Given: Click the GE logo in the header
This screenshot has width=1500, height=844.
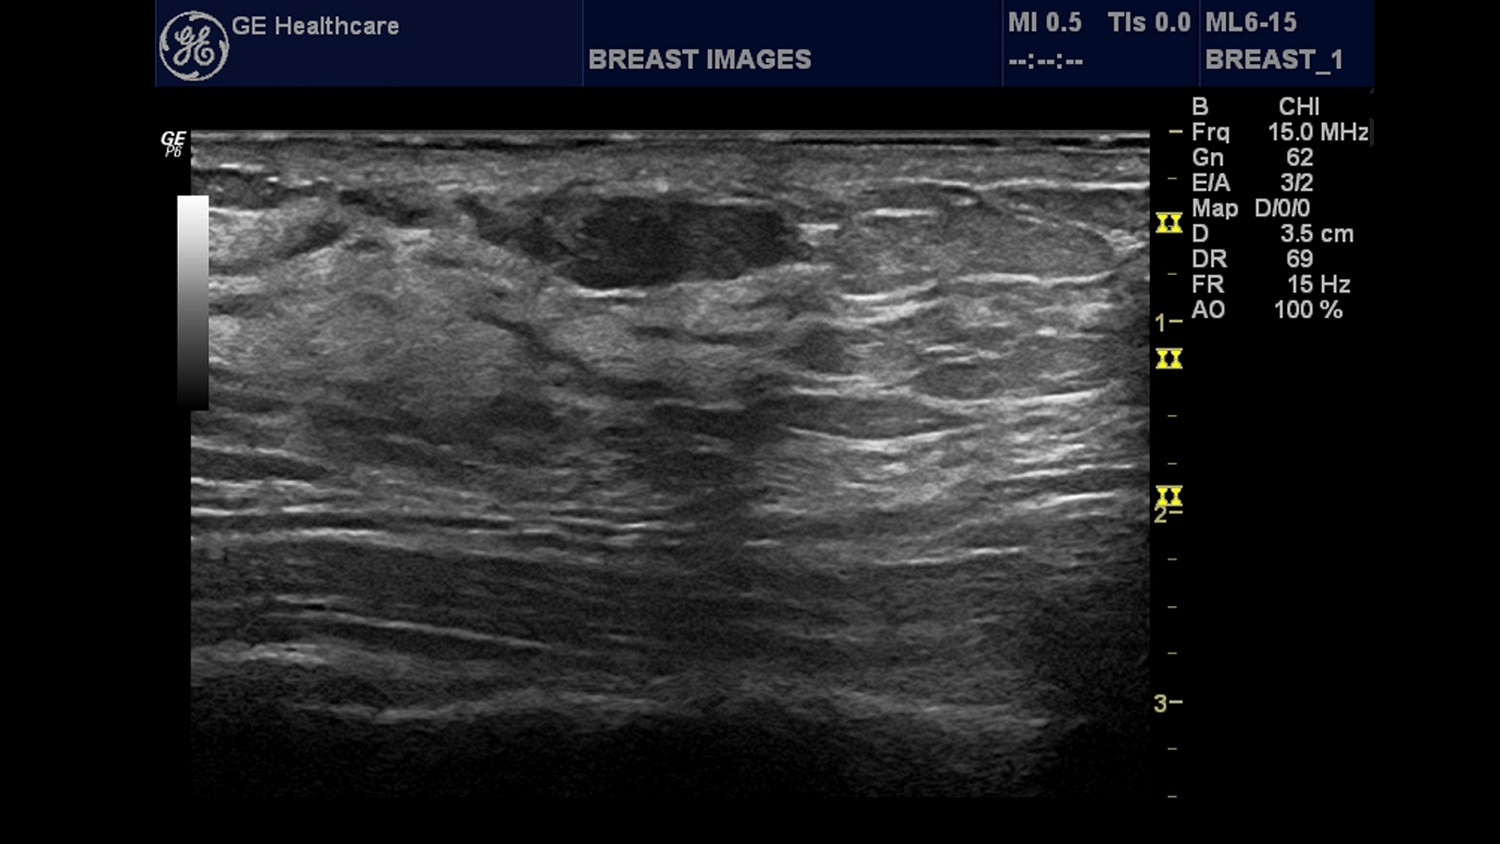Looking at the screenshot, I should [194, 46].
